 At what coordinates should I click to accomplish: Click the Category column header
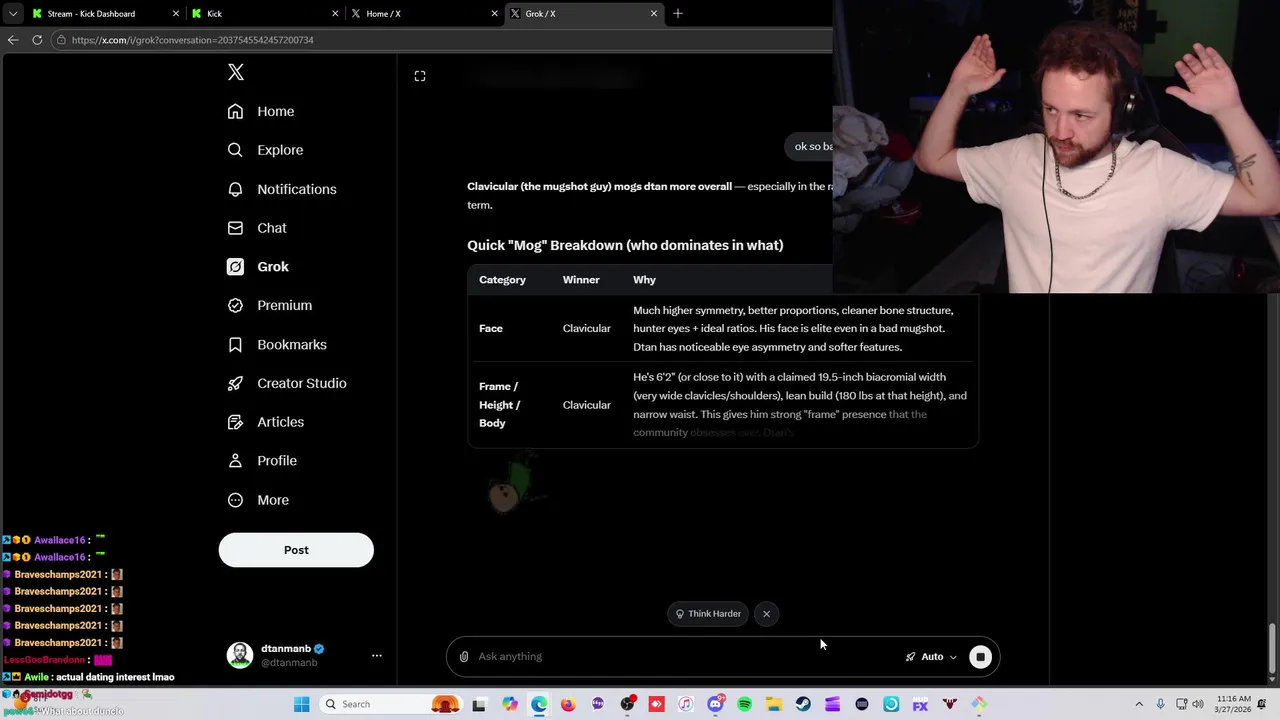[x=502, y=280]
